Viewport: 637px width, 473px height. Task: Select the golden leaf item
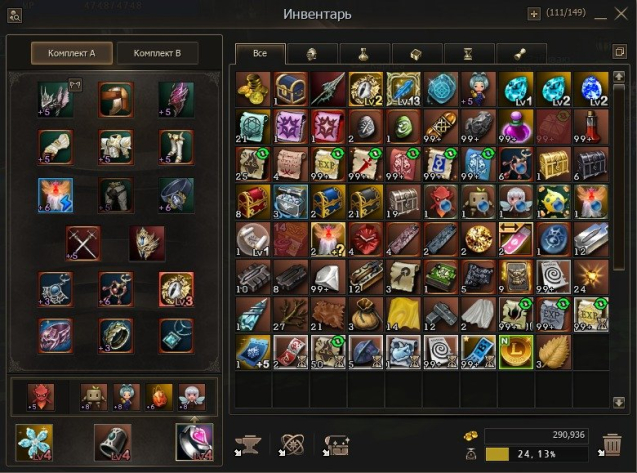pyautogui.click(x=553, y=352)
